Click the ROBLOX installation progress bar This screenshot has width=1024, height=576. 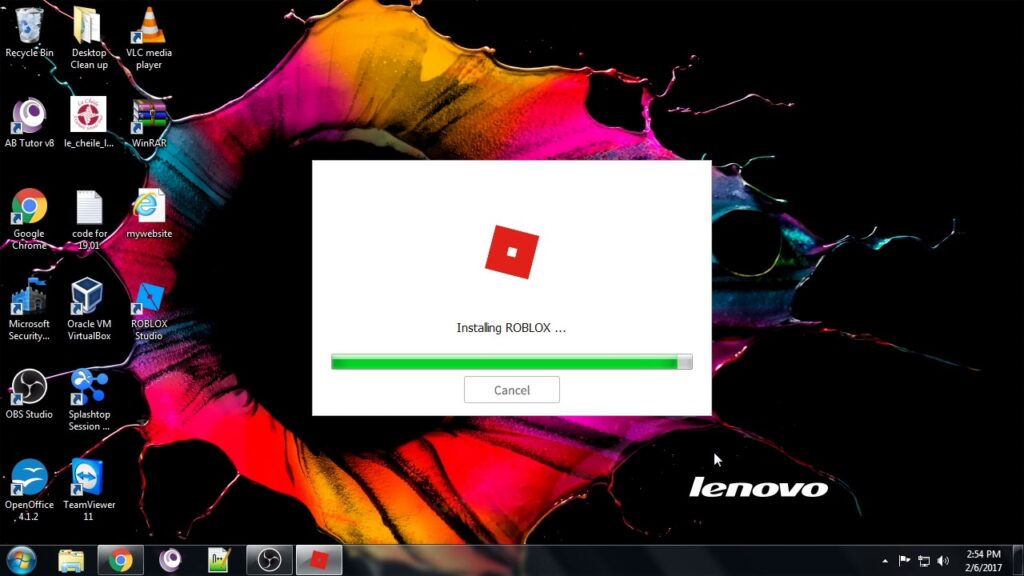click(x=511, y=361)
